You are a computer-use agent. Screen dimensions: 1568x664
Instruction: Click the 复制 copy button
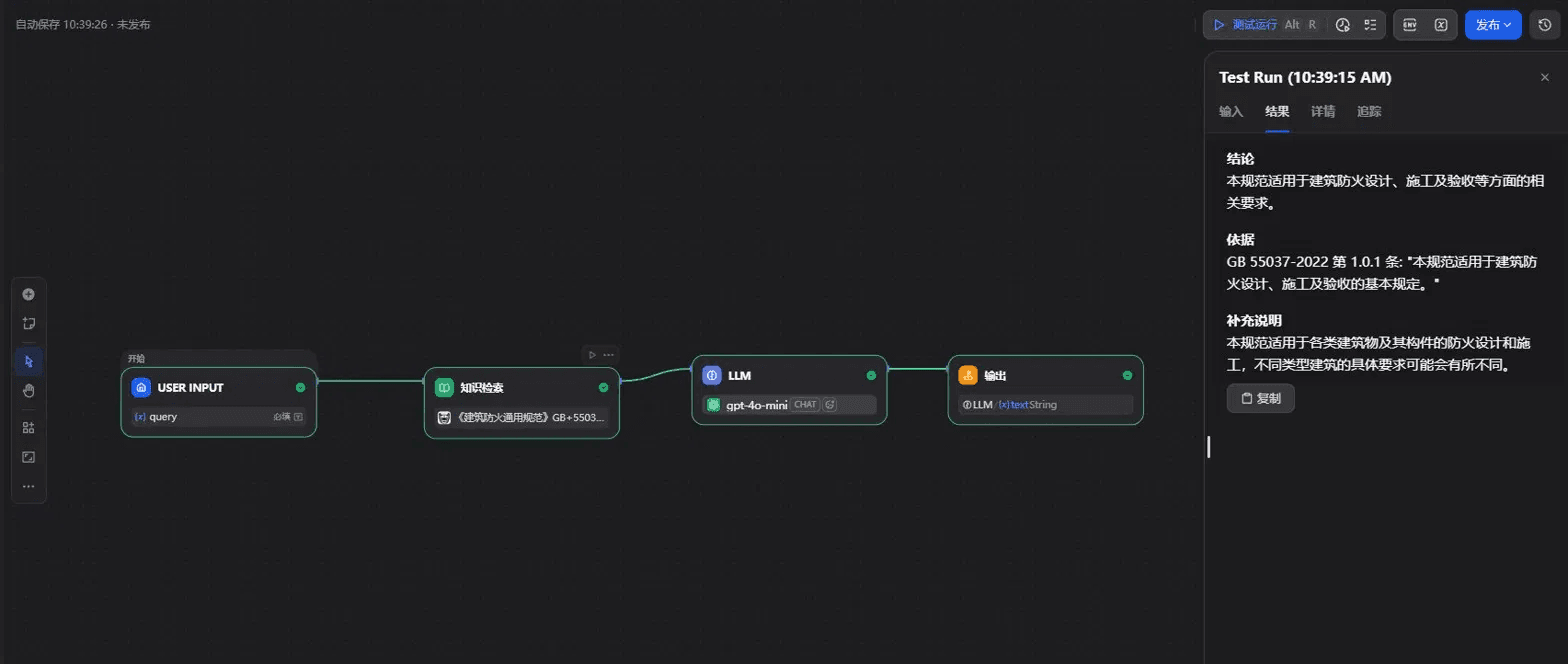pos(1261,398)
